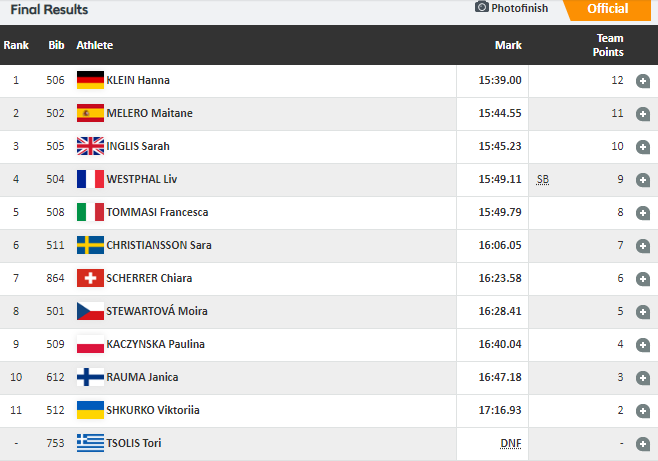Click the DNF abbreviation mark
Image resolution: width=658 pixels, height=461 pixels.
click(x=511, y=443)
